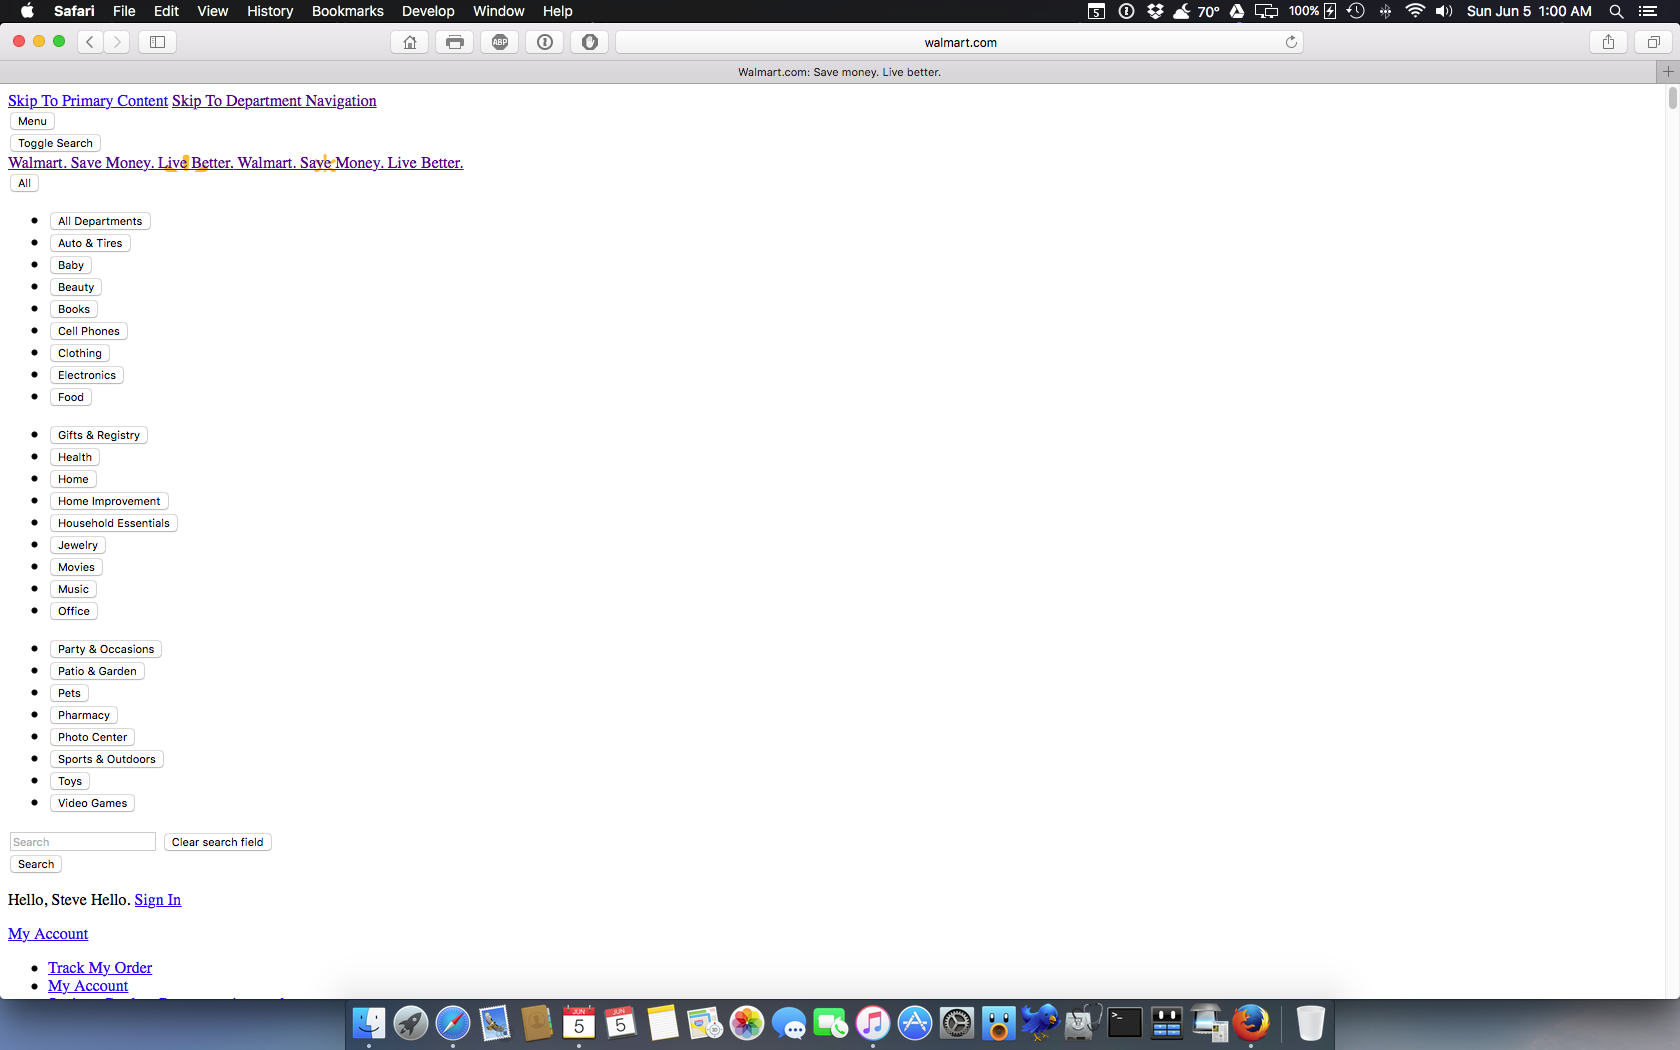Click the walmart.com address bar
The width and height of the screenshot is (1680, 1050).
click(959, 42)
